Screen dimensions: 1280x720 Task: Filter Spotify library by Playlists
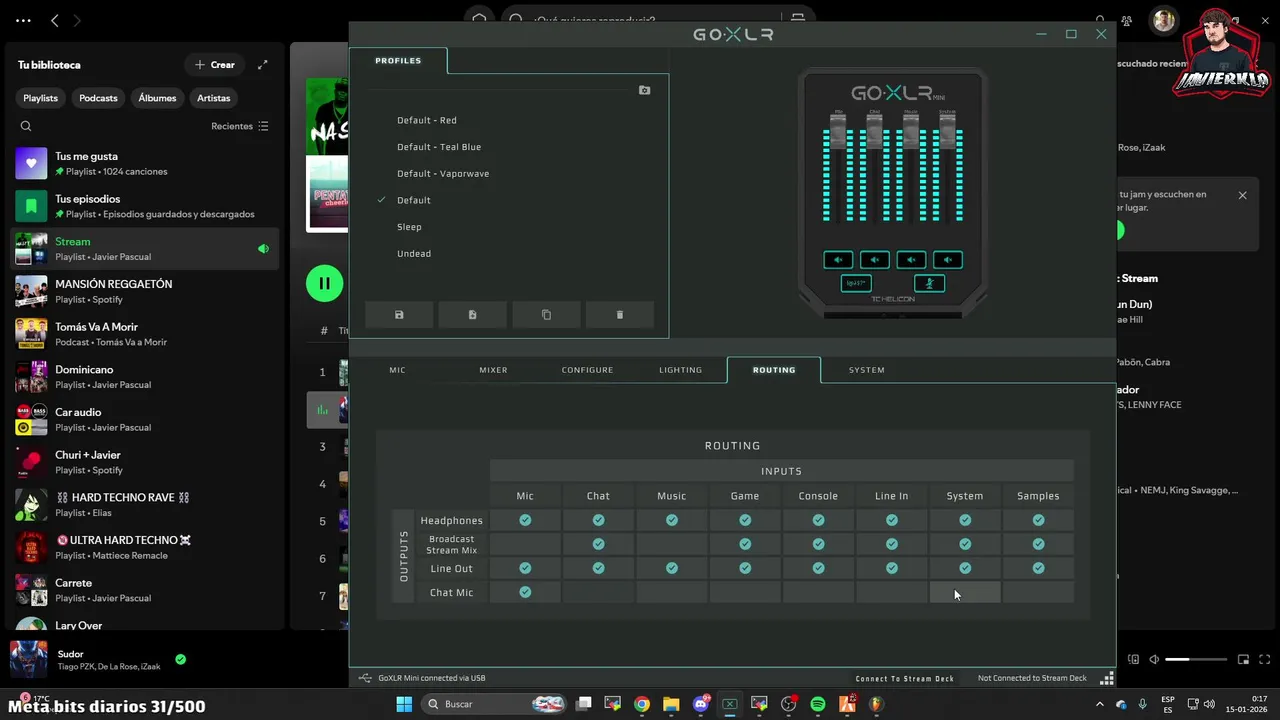click(x=41, y=98)
